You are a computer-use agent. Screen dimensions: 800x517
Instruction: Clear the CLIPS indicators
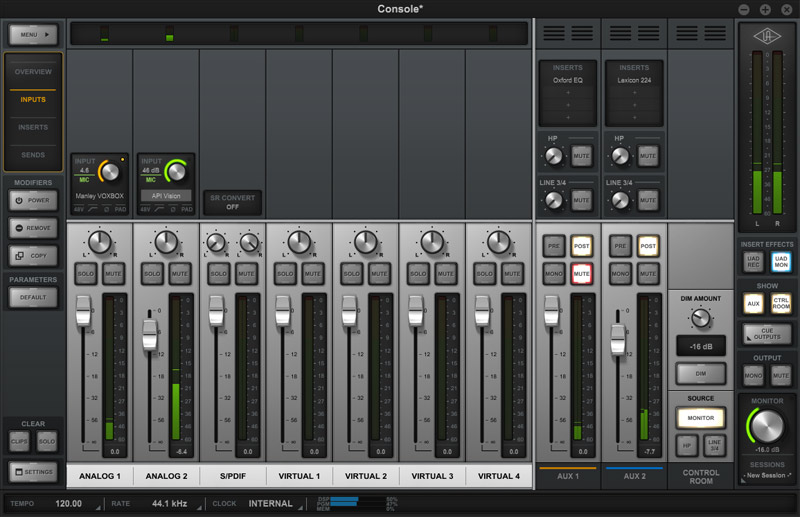click(19, 441)
